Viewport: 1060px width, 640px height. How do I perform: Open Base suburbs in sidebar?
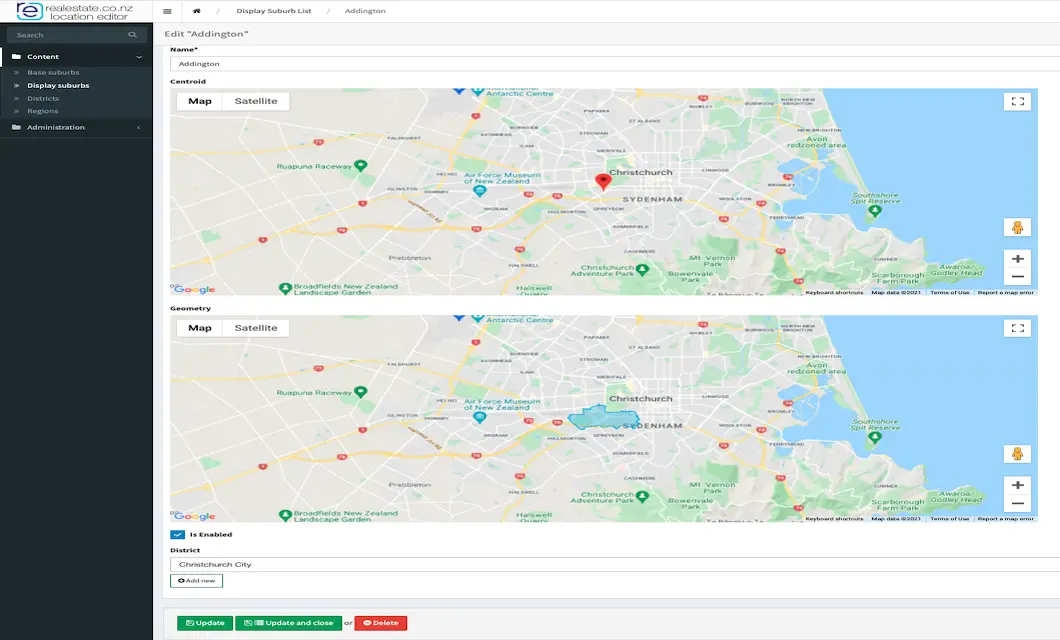tap(53, 72)
